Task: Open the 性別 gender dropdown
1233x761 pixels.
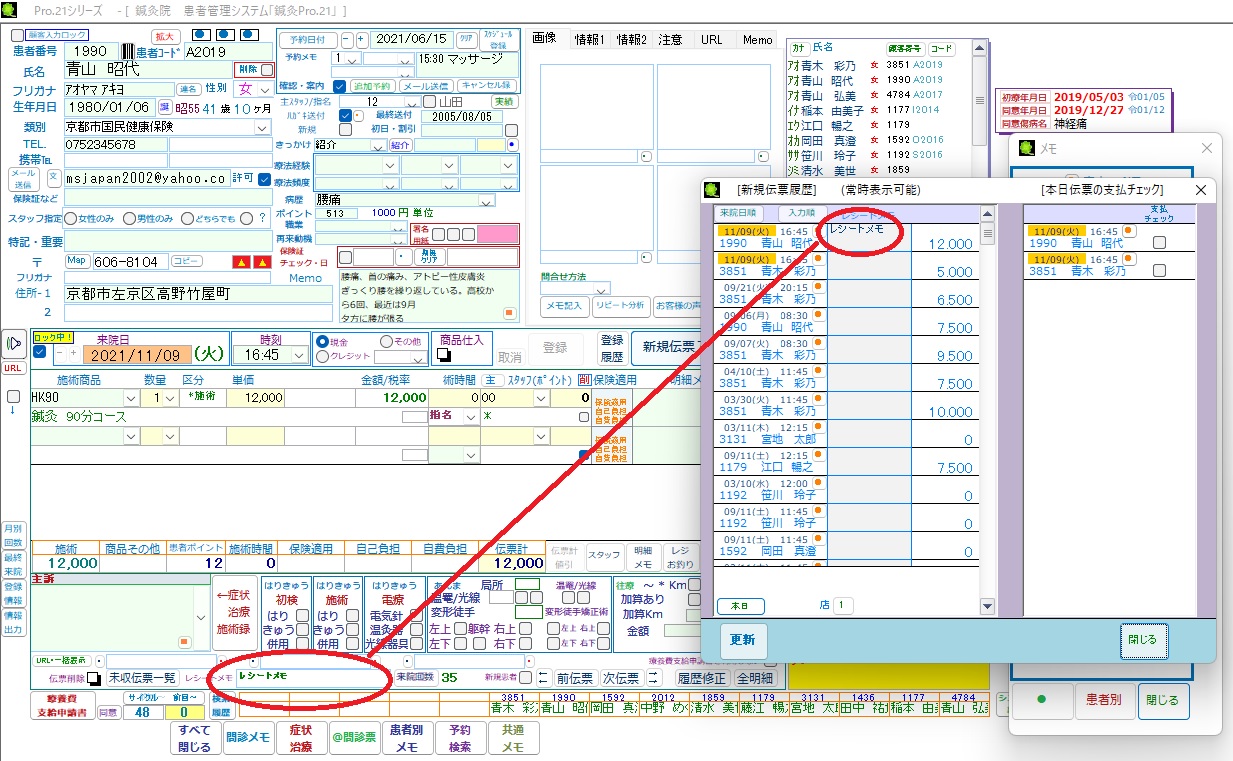Action: pos(265,89)
